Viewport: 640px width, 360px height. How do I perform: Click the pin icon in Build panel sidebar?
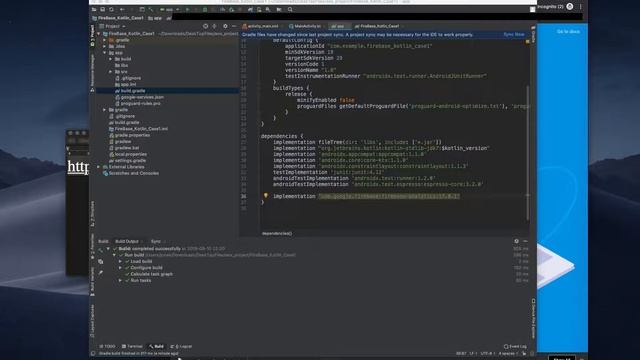(x=100, y=273)
